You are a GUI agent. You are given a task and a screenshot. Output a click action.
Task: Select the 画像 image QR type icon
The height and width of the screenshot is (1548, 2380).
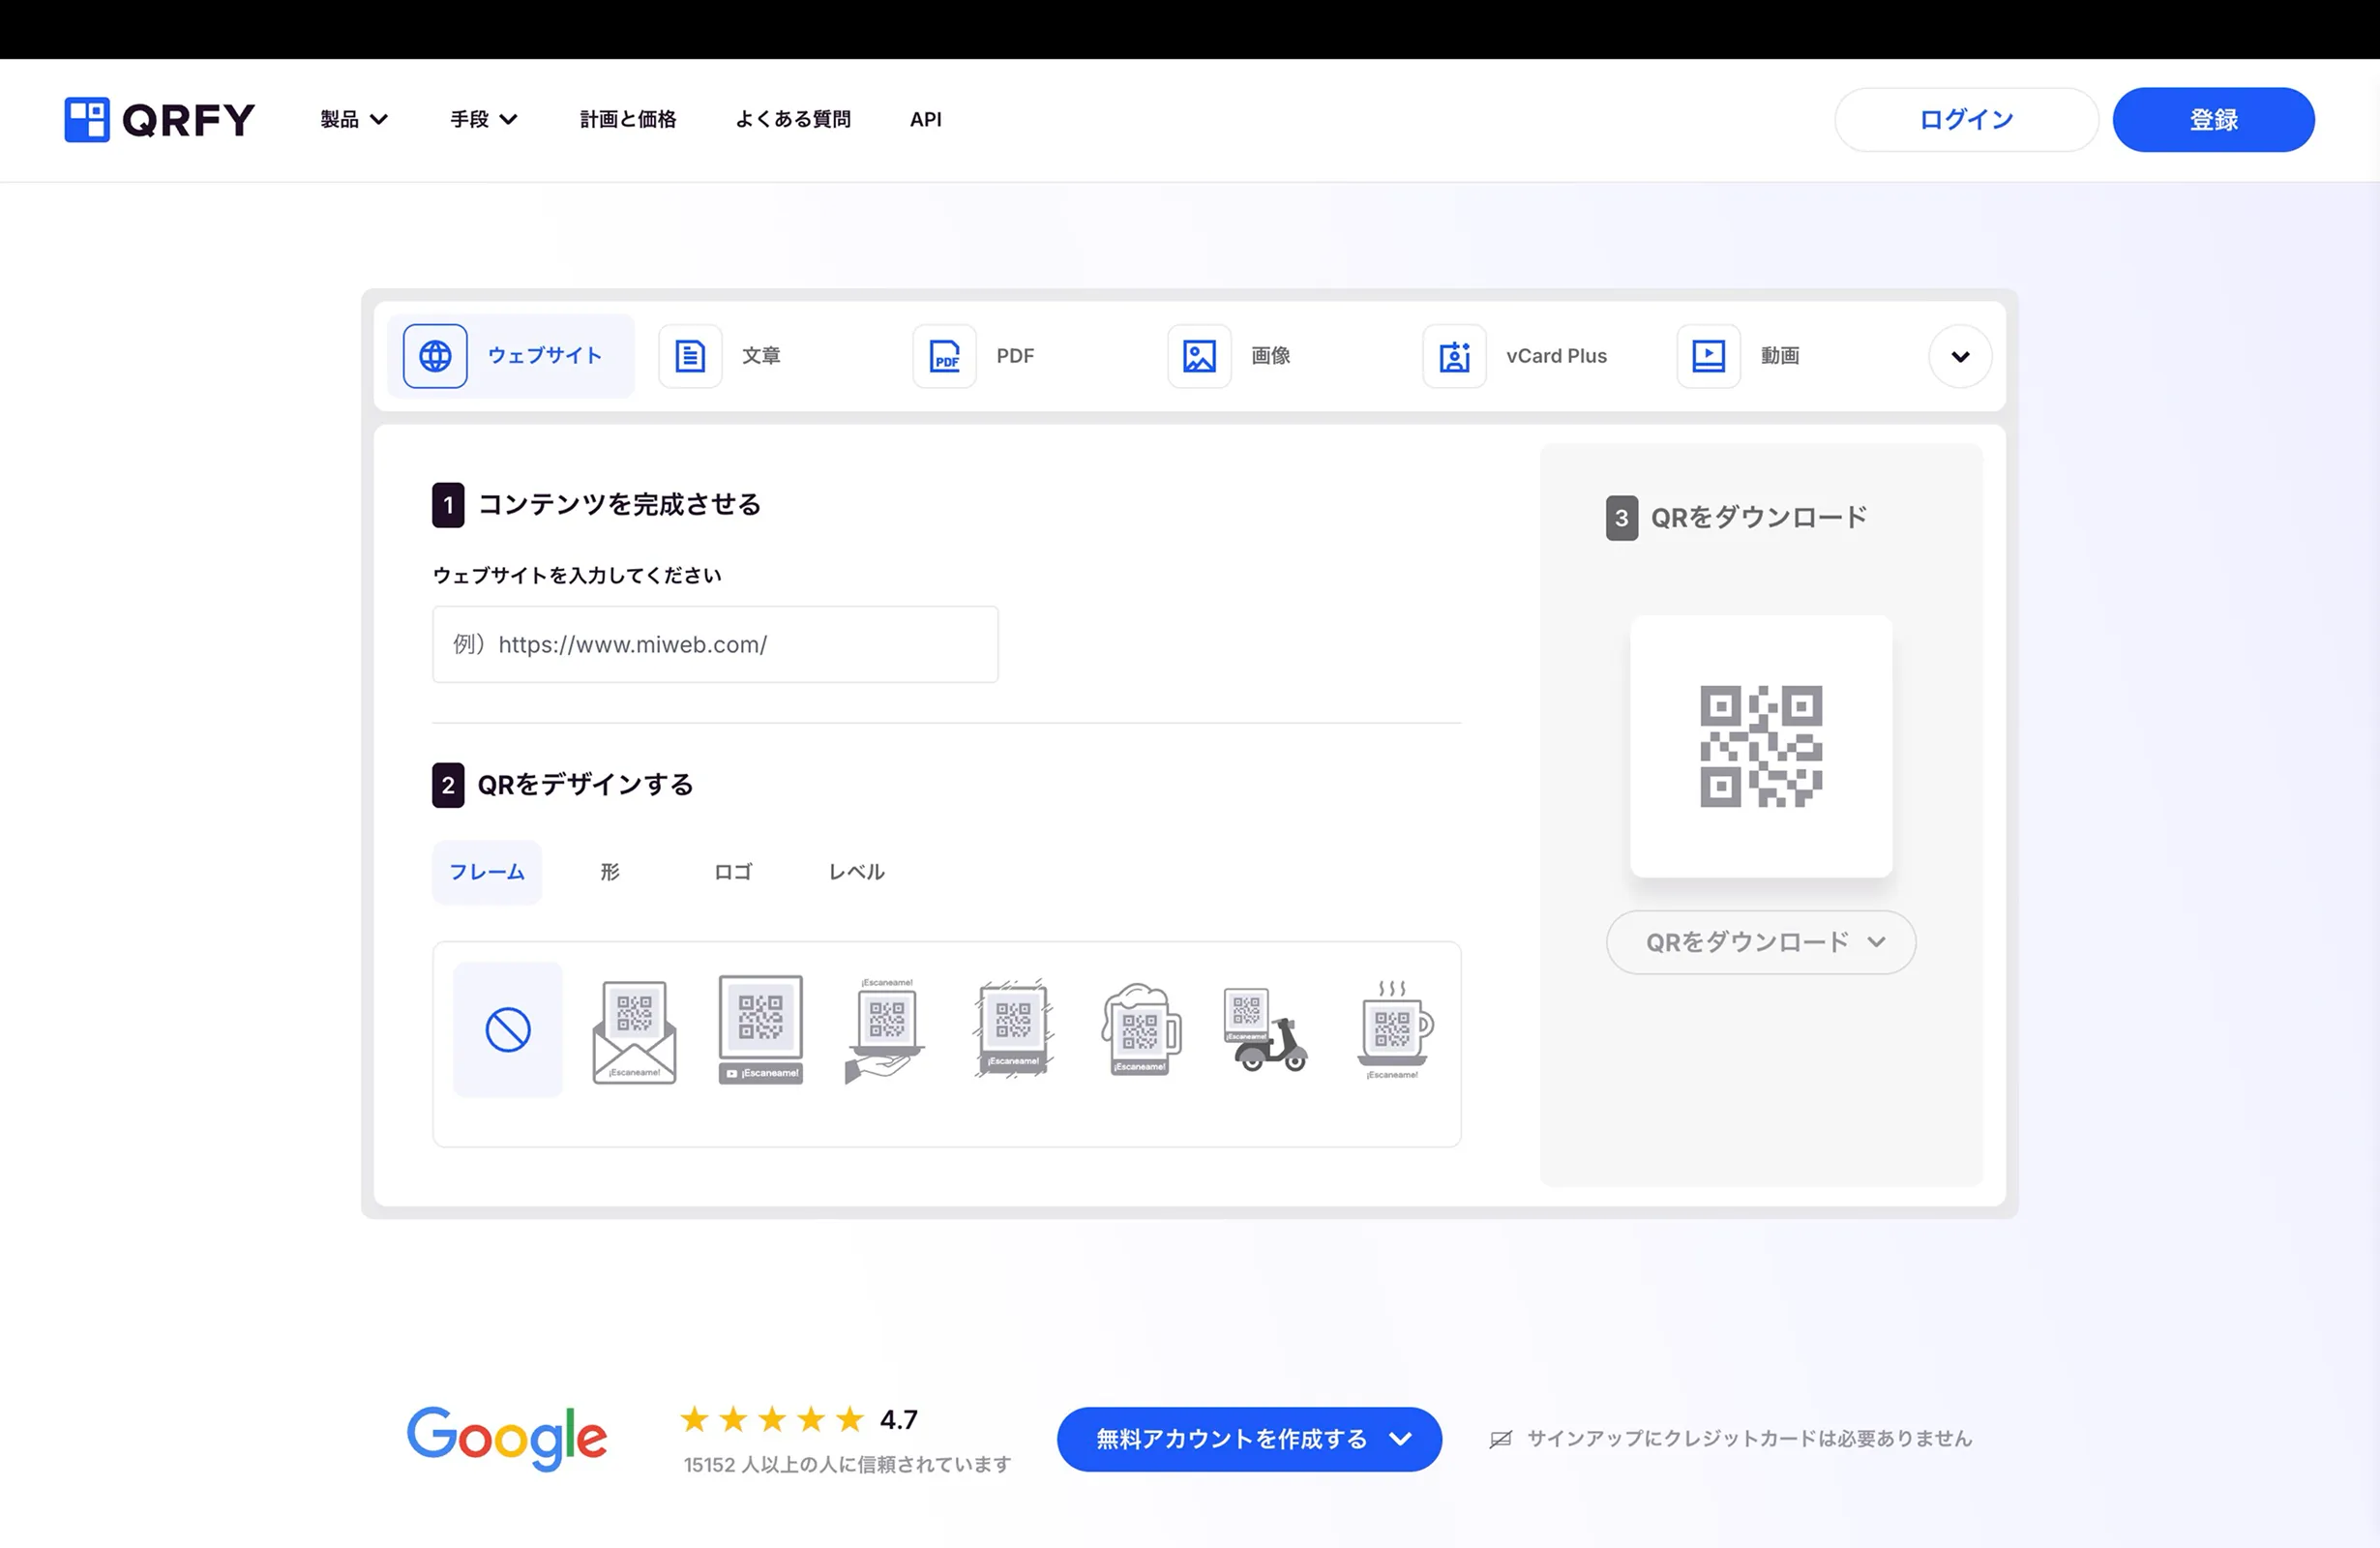coord(1198,356)
